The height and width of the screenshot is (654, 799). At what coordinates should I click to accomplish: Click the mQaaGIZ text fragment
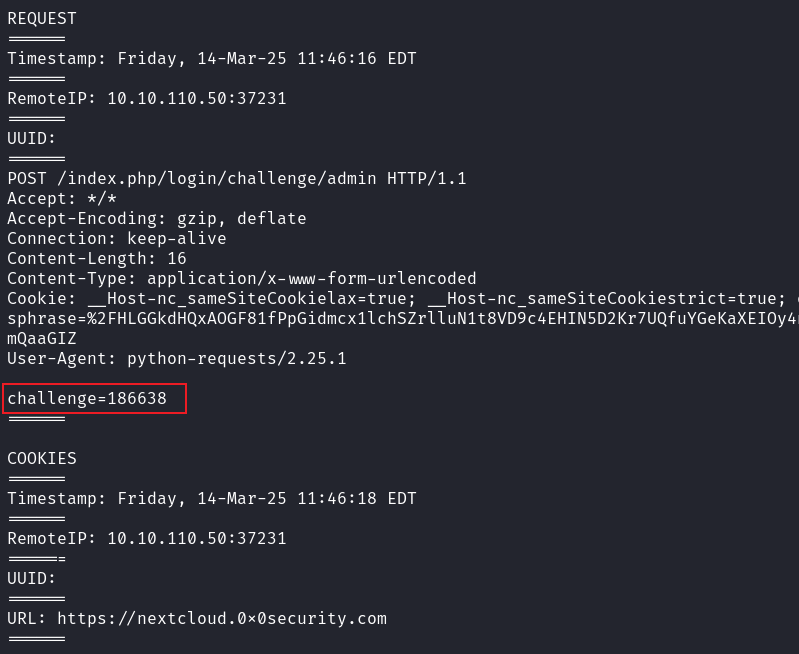[x=42, y=338]
